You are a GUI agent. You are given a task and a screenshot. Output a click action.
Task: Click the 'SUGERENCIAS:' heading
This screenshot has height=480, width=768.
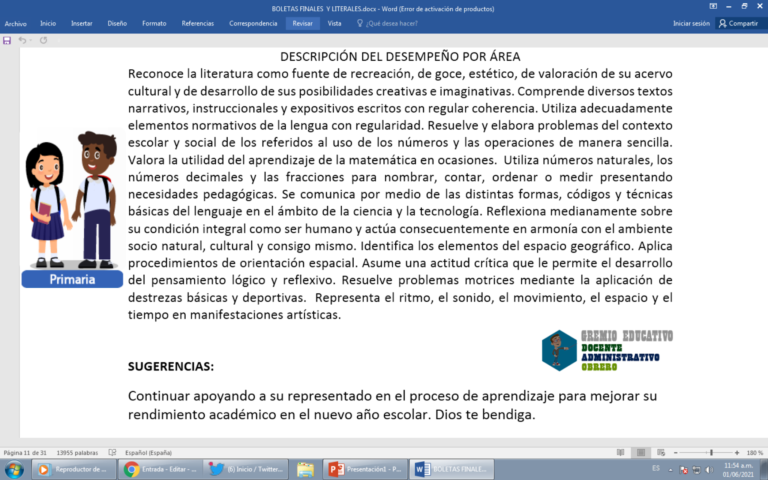[x=171, y=366]
